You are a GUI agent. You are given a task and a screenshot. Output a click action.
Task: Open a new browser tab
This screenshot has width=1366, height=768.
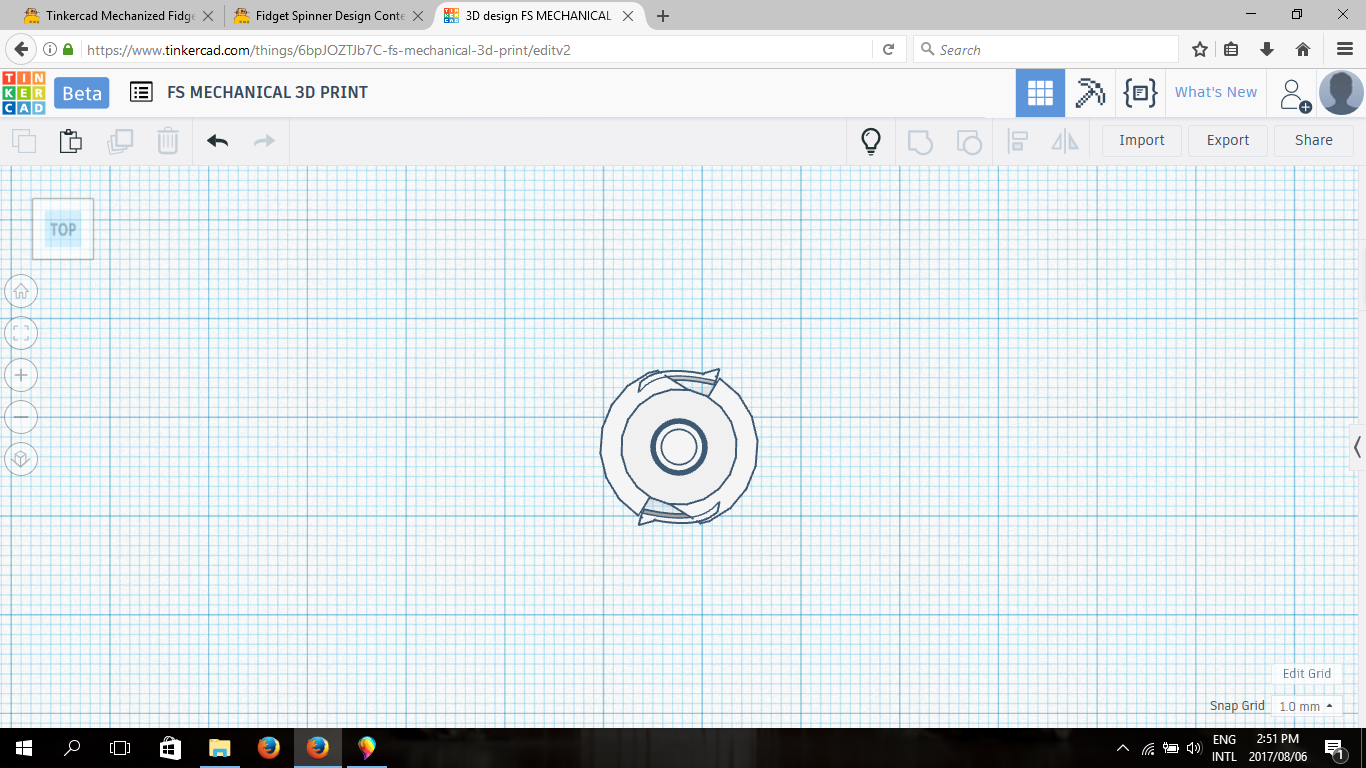[x=663, y=16]
